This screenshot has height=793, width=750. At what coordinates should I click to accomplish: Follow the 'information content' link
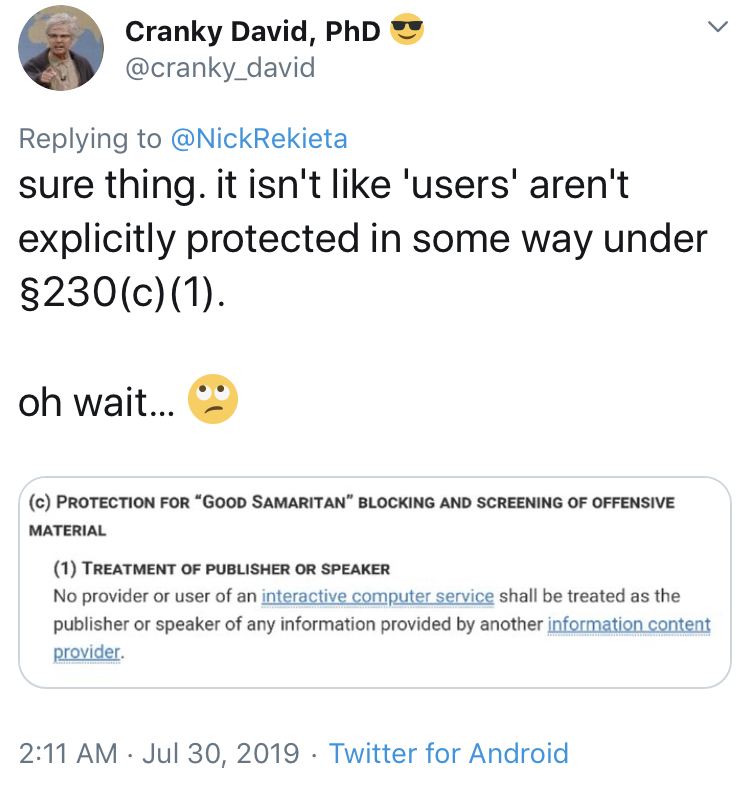tap(629, 624)
